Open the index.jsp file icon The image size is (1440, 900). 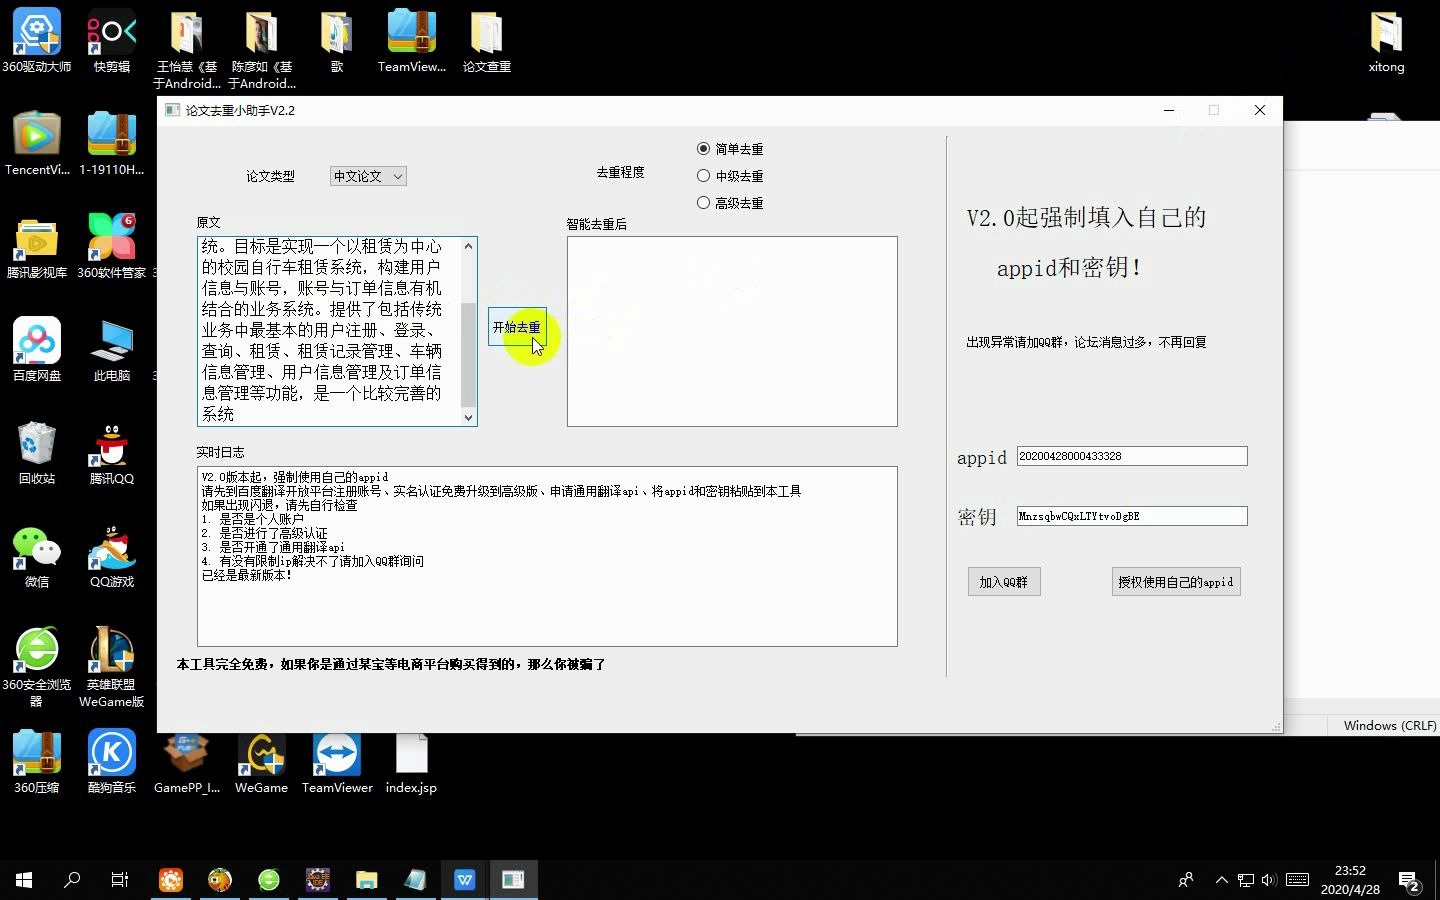coord(411,764)
